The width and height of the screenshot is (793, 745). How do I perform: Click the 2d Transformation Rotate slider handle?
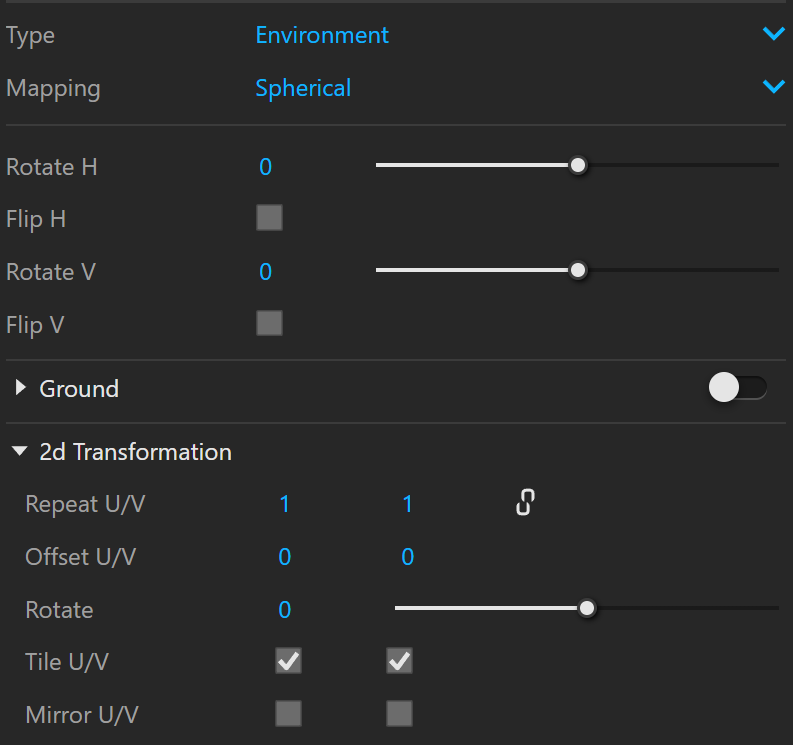(587, 608)
